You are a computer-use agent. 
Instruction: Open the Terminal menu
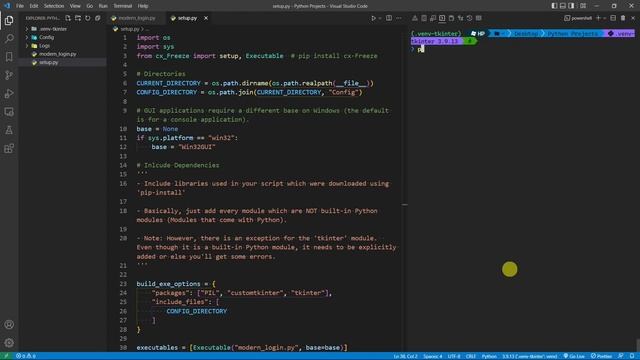[123, 6]
